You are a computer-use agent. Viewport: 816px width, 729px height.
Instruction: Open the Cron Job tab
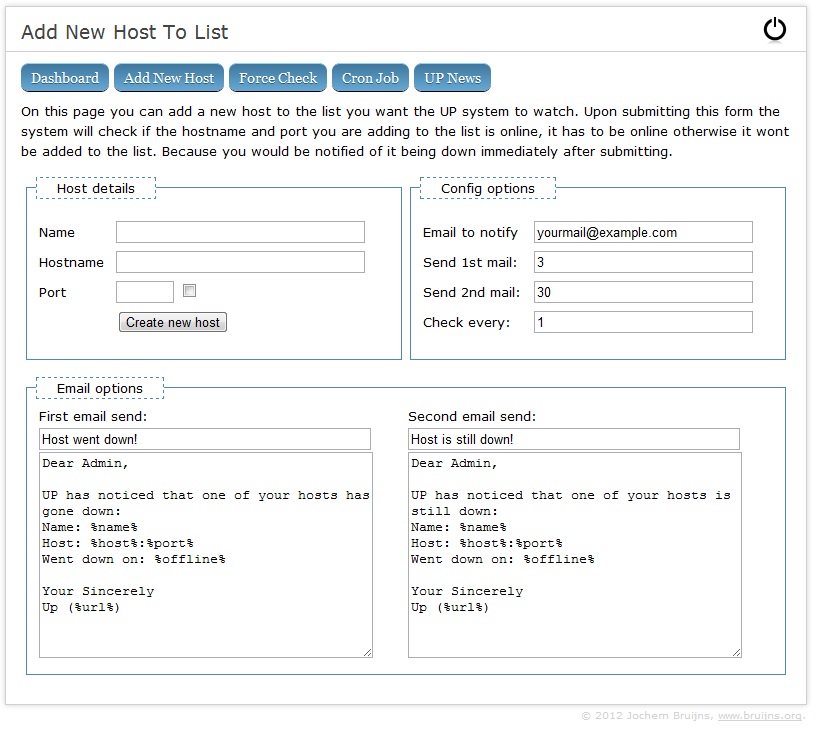pos(371,78)
